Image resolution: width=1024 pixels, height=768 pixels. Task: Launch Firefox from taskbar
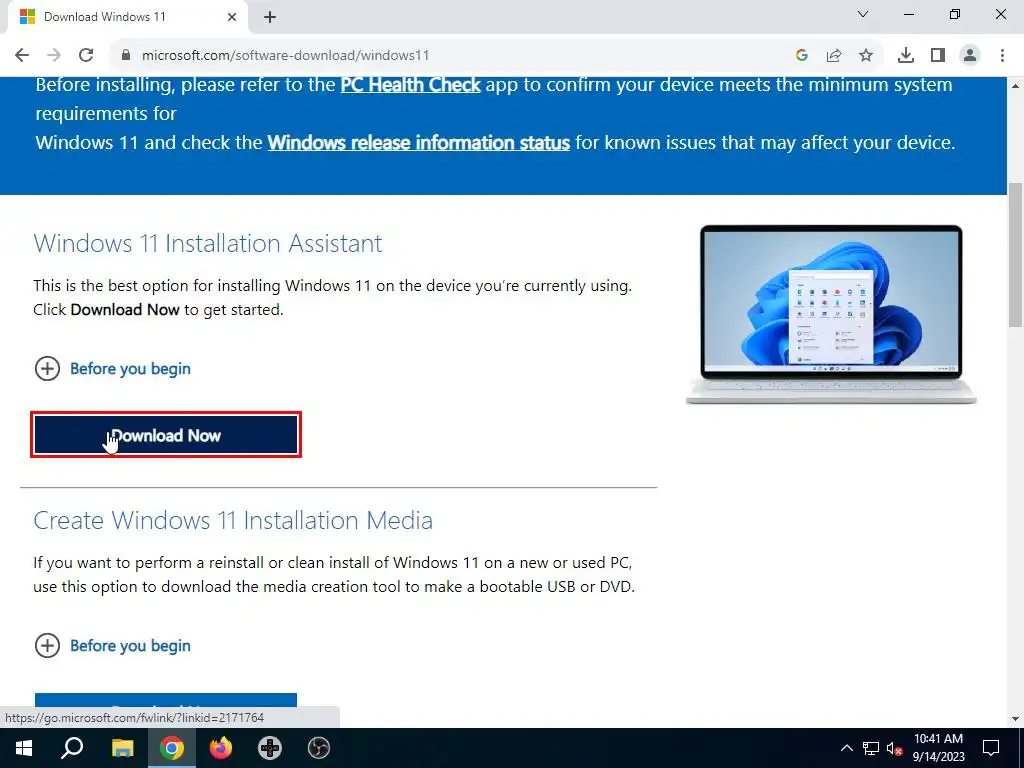(221, 748)
